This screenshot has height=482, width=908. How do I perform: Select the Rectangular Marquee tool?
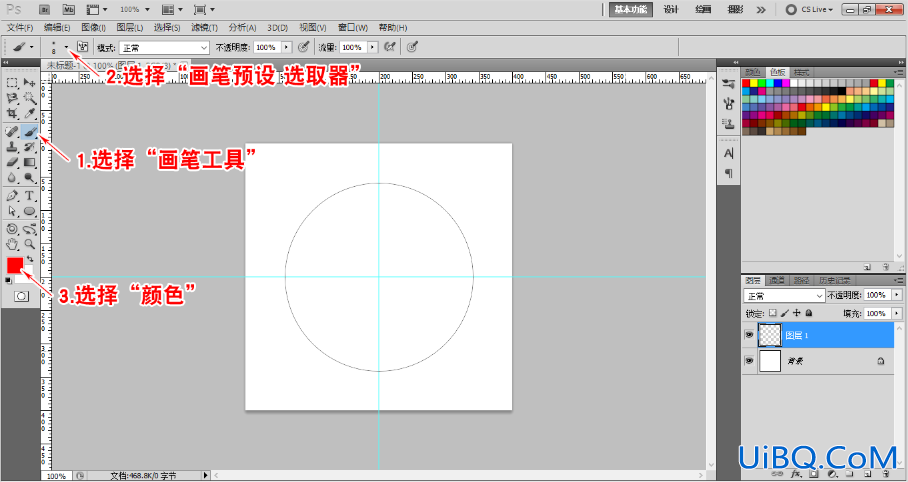(12, 83)
